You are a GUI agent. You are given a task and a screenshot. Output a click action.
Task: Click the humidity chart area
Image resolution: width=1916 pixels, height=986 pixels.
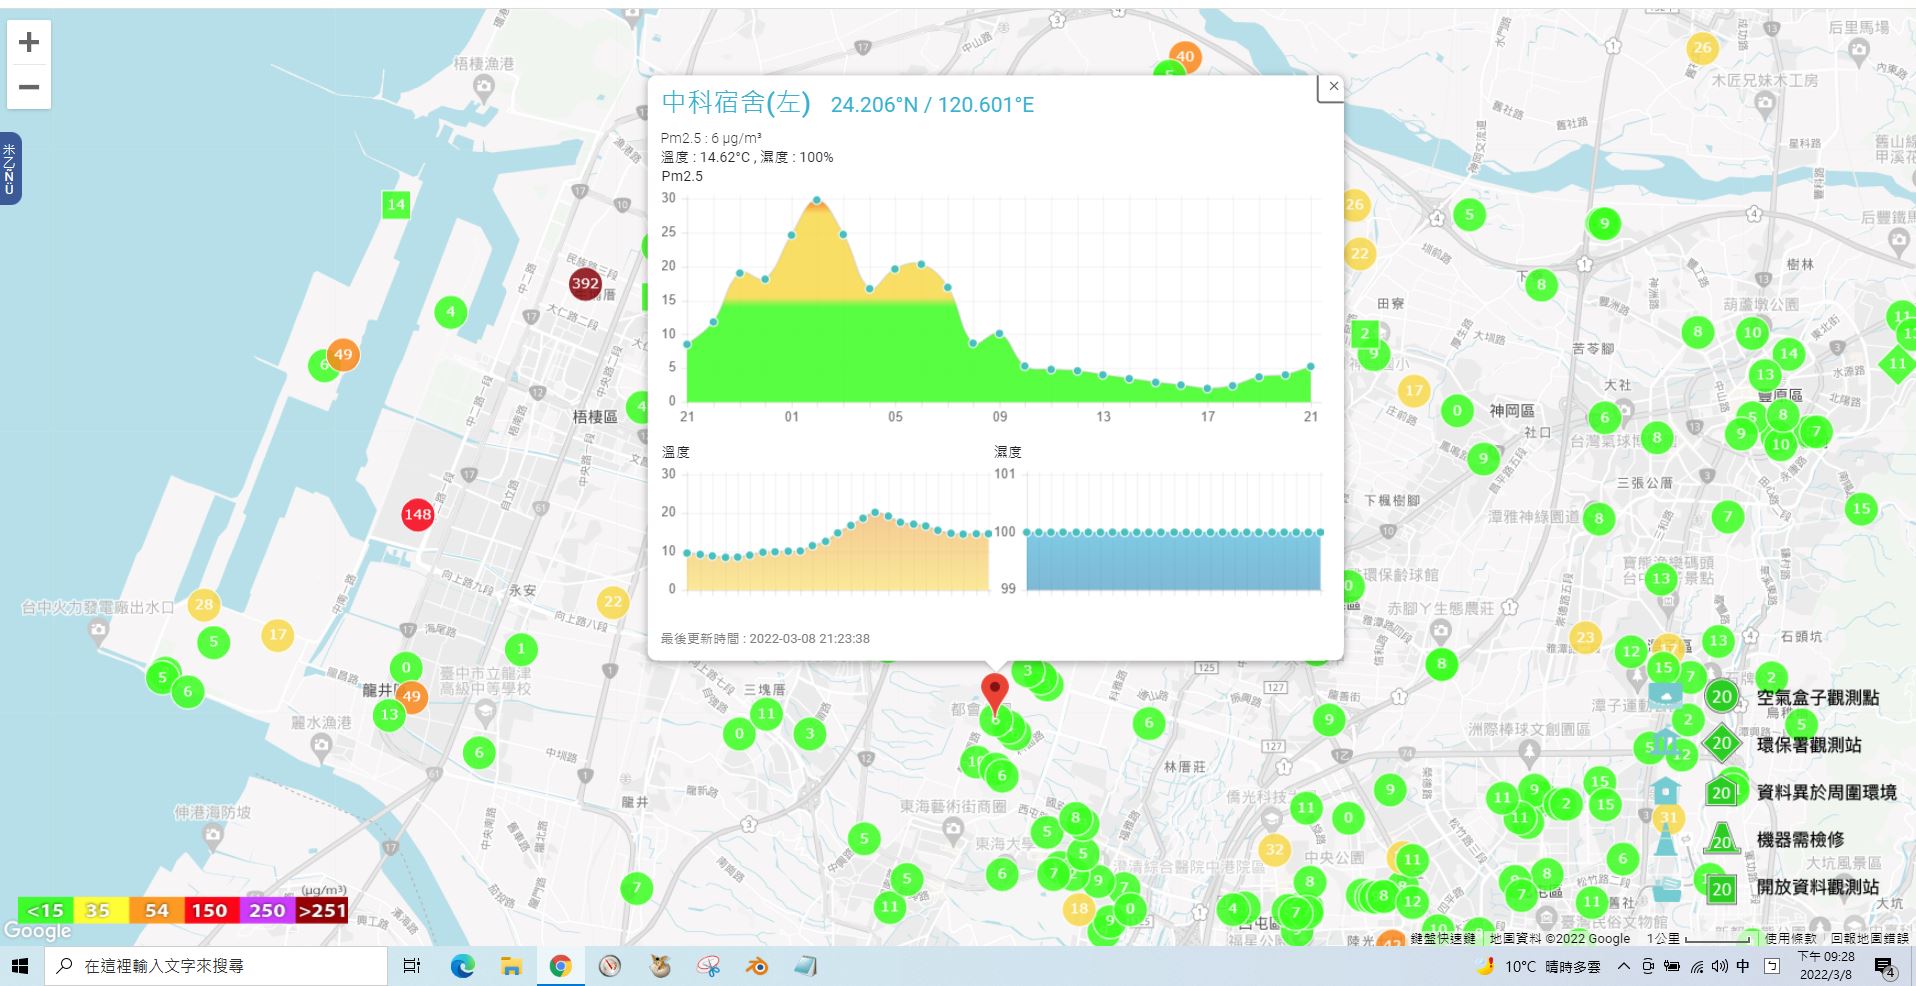point(1173,560)
